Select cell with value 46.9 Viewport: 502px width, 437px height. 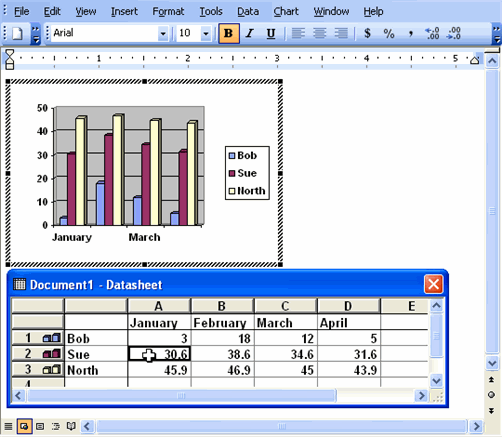222,370
